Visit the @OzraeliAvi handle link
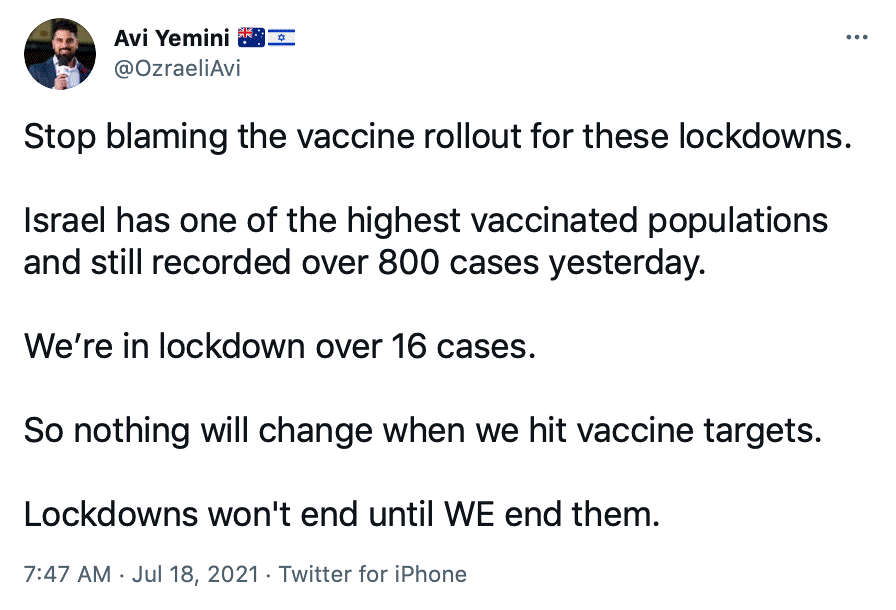896x610 pixels. [178, 68]
